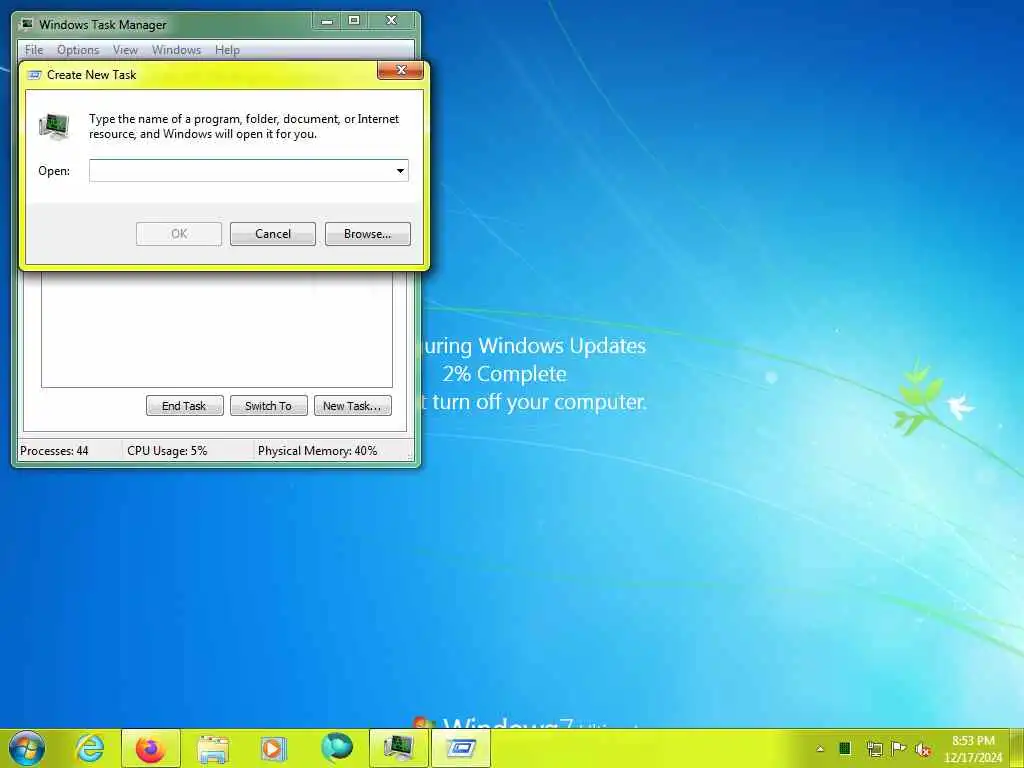
Task: Open the Action Center flag tray icon
Action: coord(899,748)
